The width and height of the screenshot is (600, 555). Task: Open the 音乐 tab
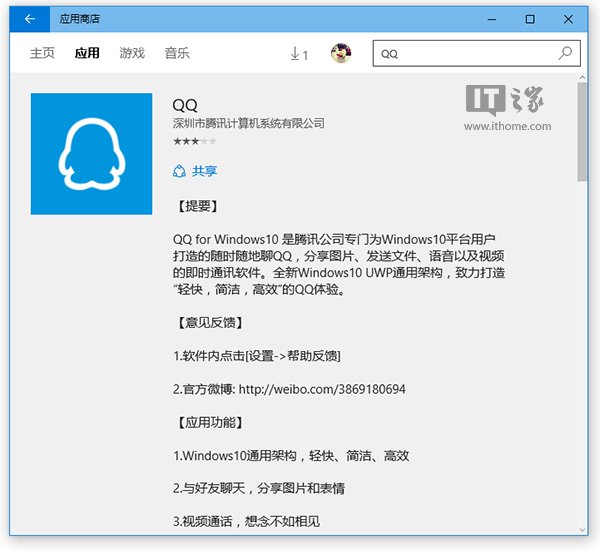point(177,53)
